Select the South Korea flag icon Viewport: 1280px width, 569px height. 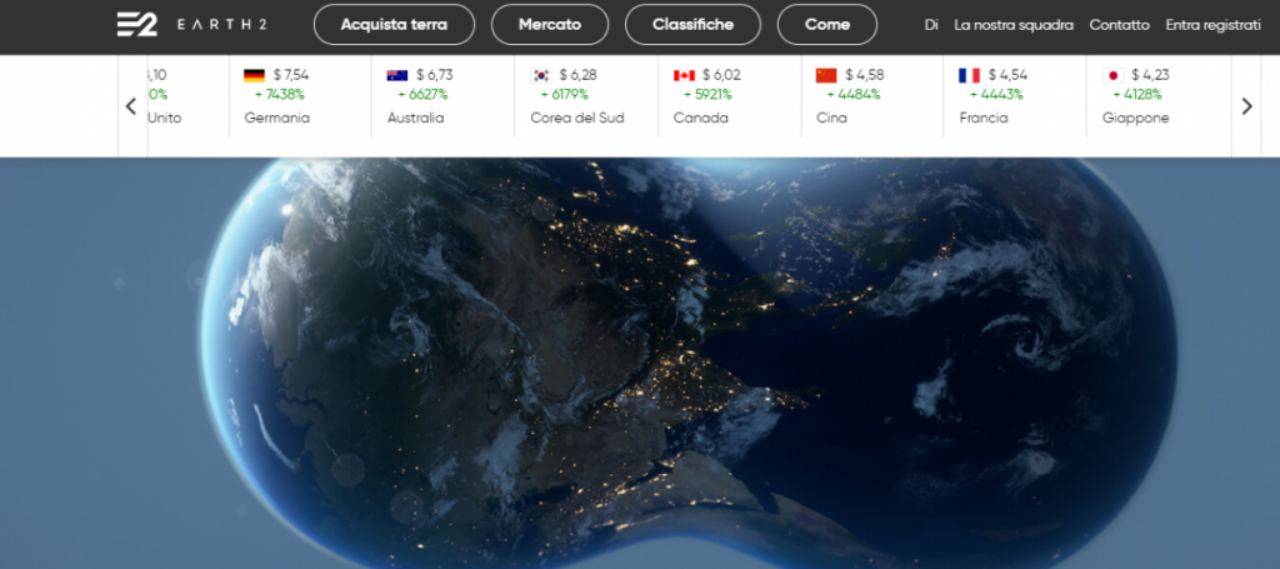pyautogui.click(x=541, y=75)
